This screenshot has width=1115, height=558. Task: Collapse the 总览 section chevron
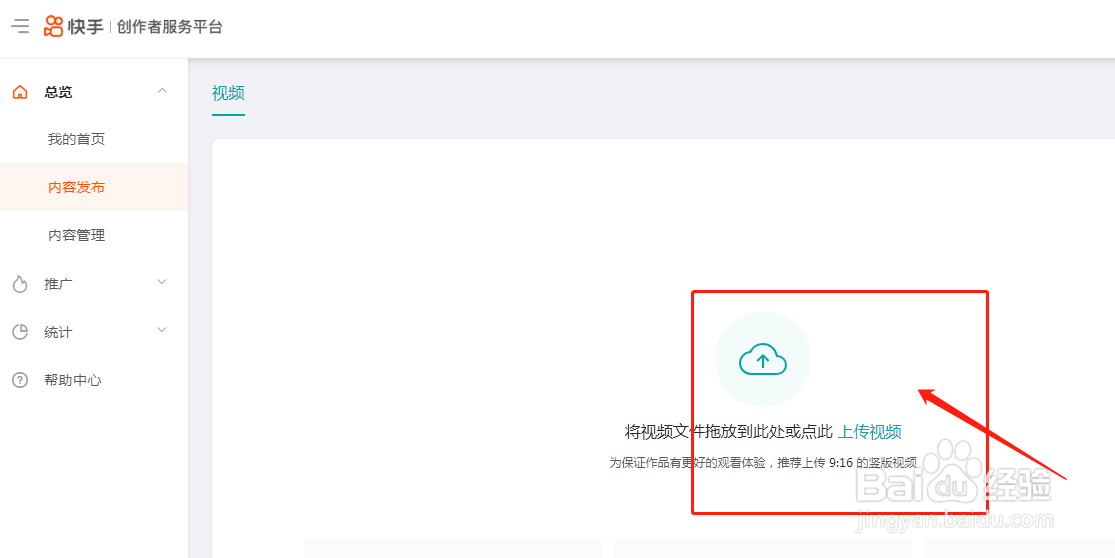pos(162,91)
